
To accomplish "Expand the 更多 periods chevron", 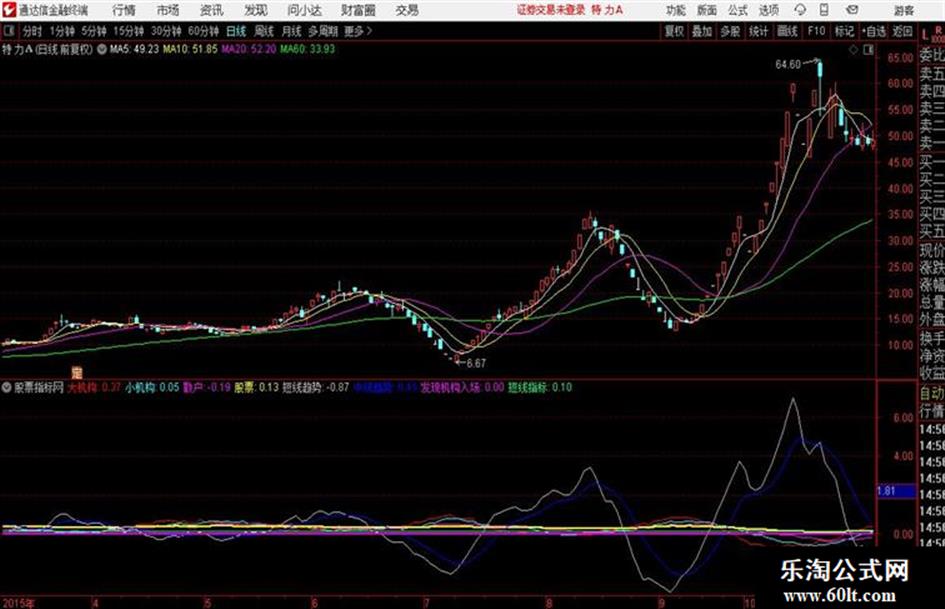I will [x=358, y=31].
